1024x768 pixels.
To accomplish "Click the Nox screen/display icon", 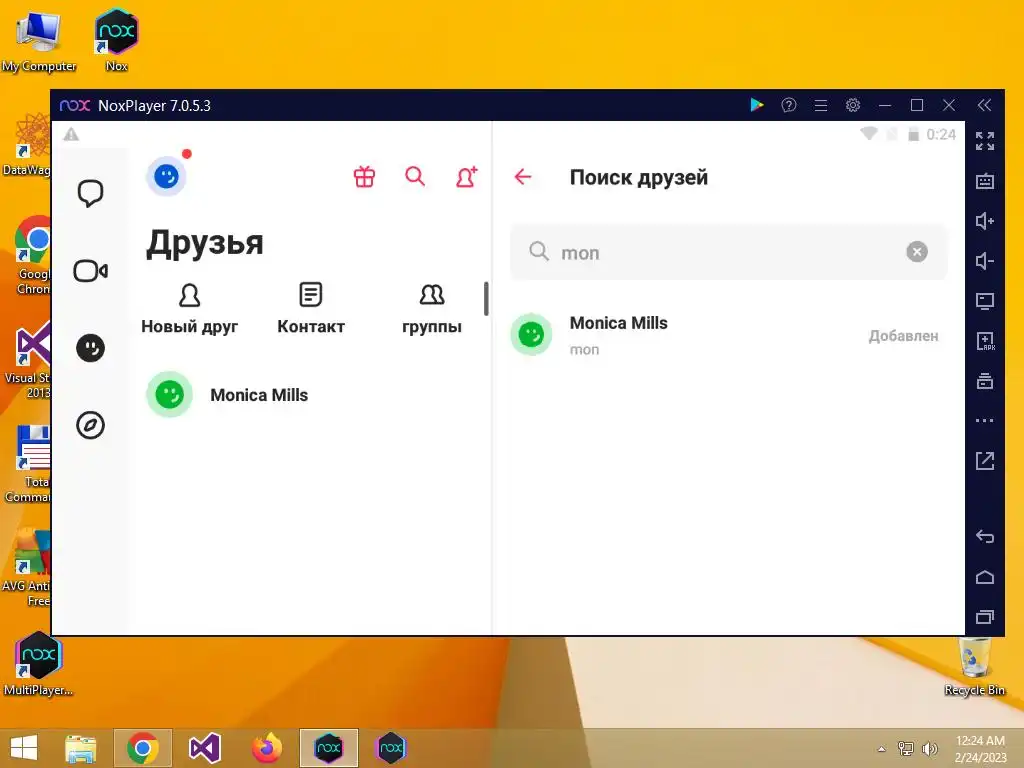I will click(985, 301).
